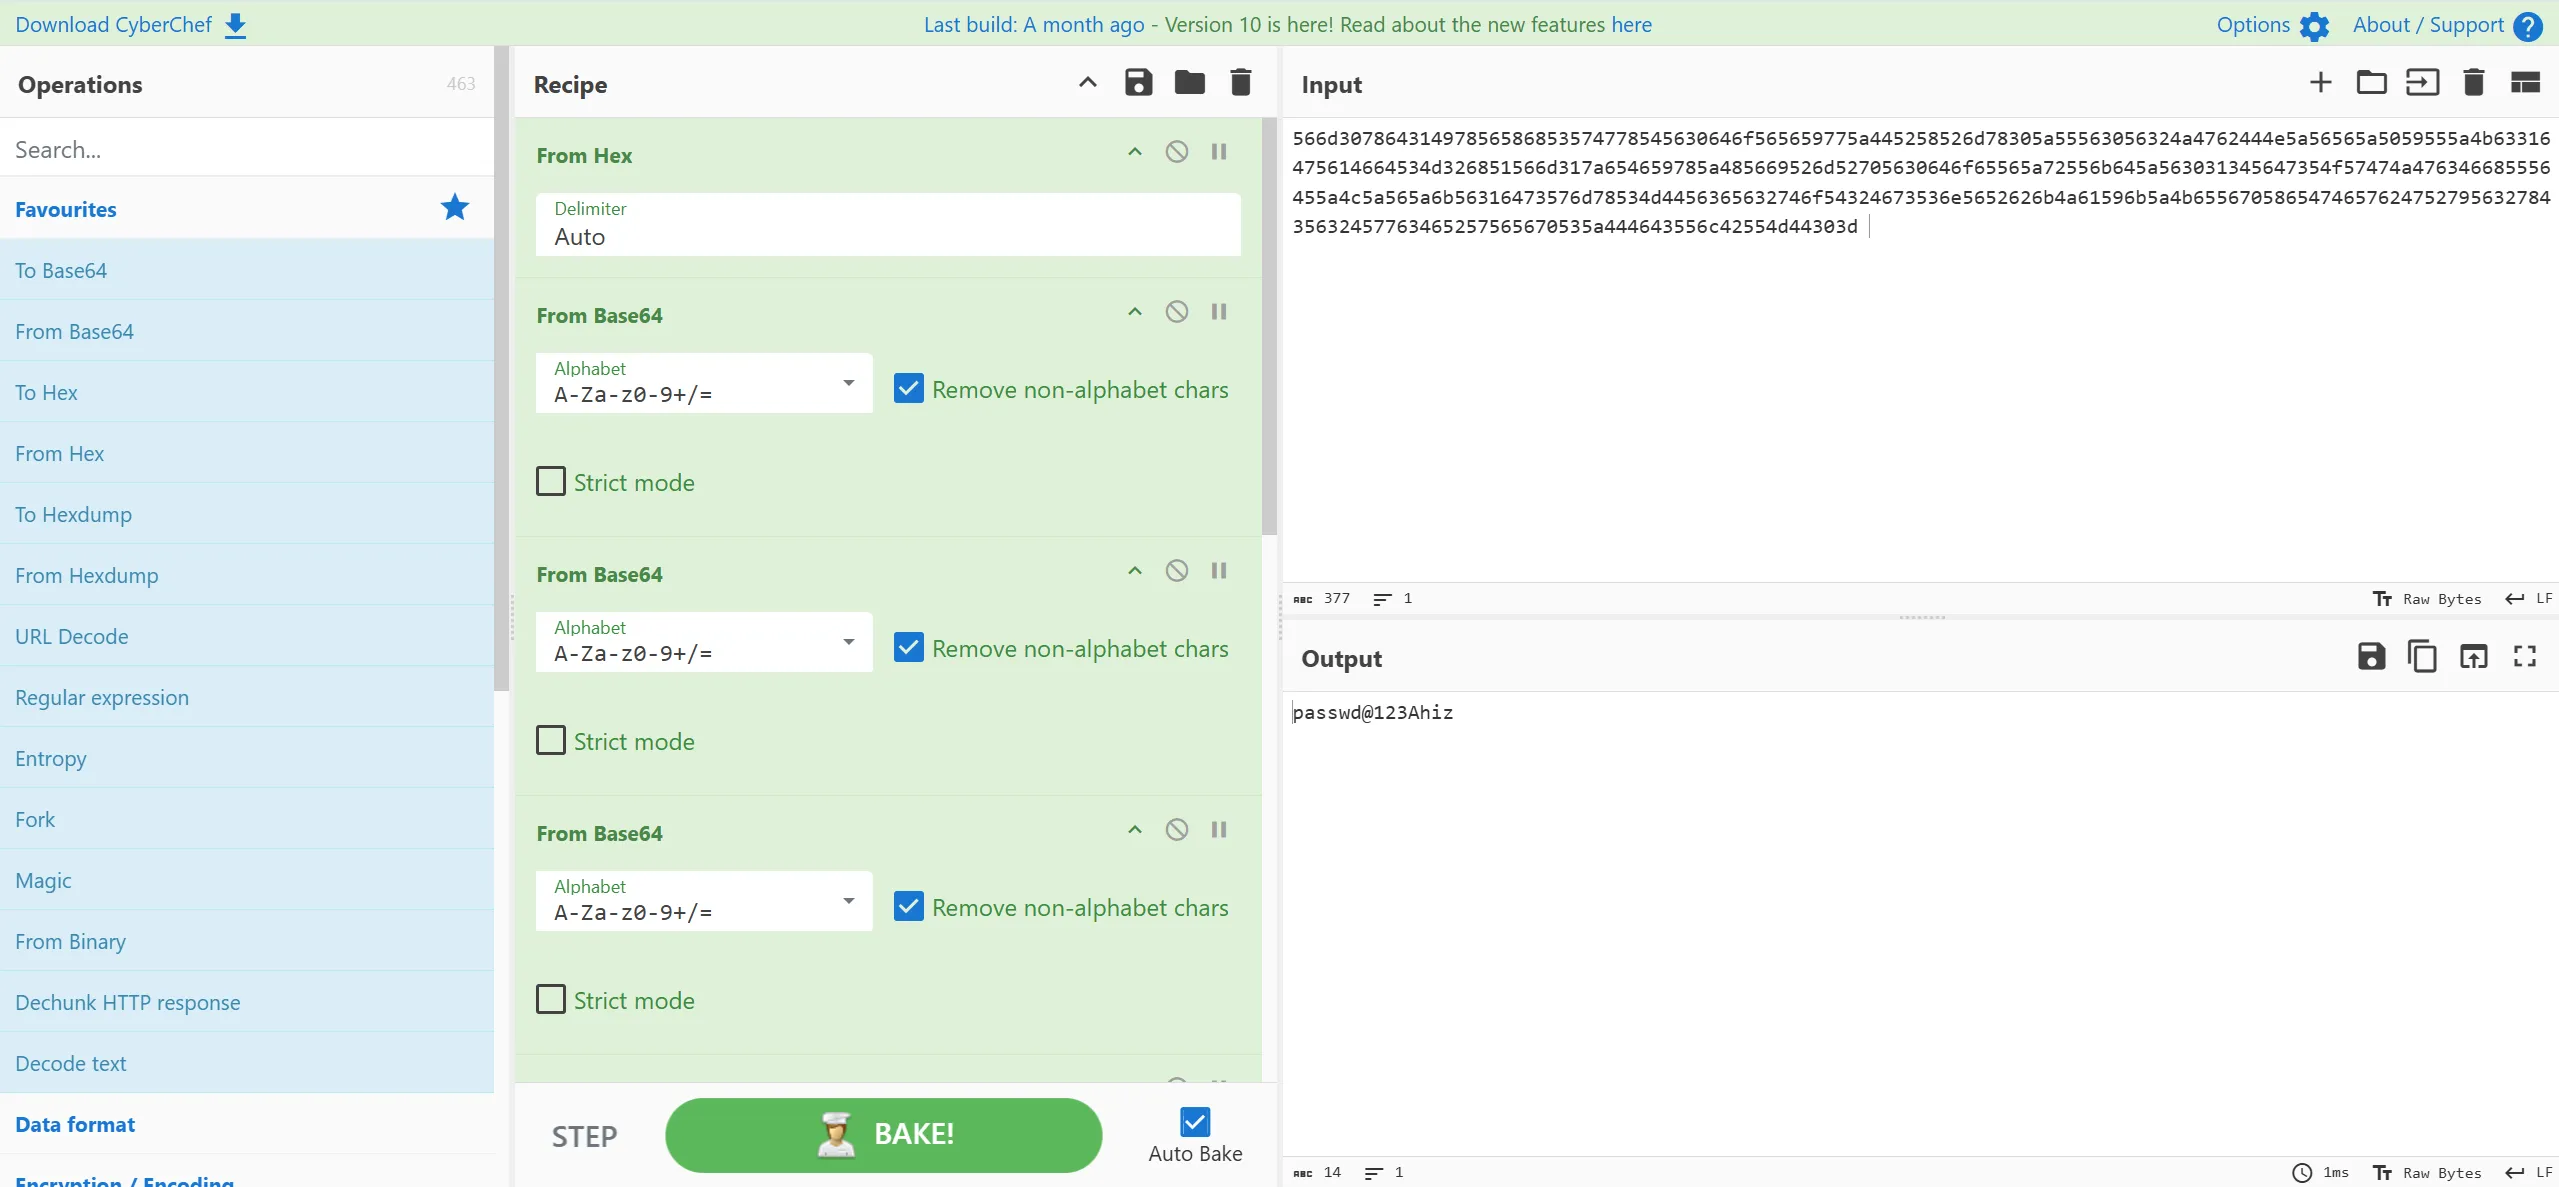Collapse the From Hex operation
This screenshot has height=1187, width=2559.
click(1135, 152)
